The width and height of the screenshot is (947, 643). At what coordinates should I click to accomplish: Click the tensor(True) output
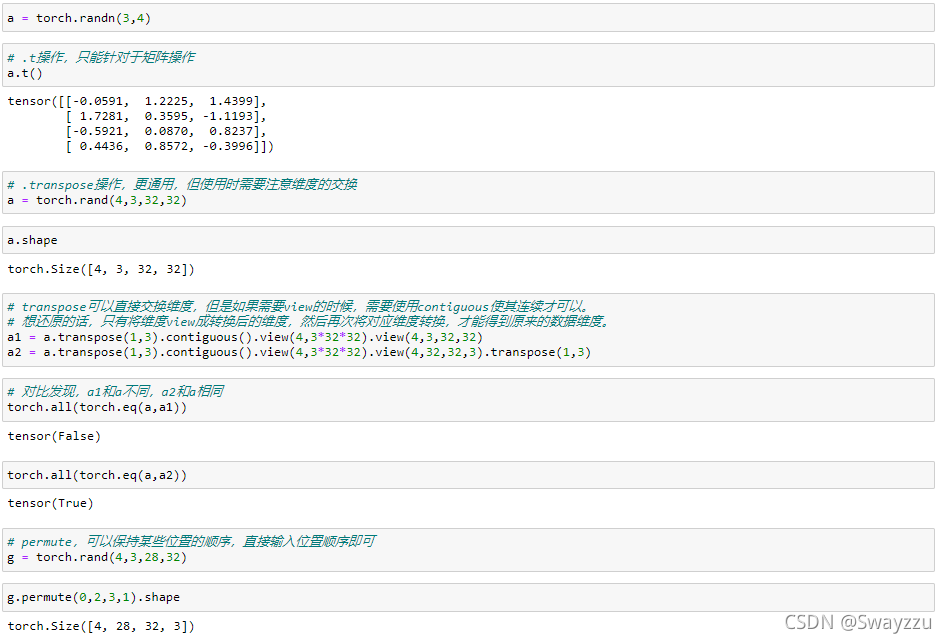tap(50, 503)
